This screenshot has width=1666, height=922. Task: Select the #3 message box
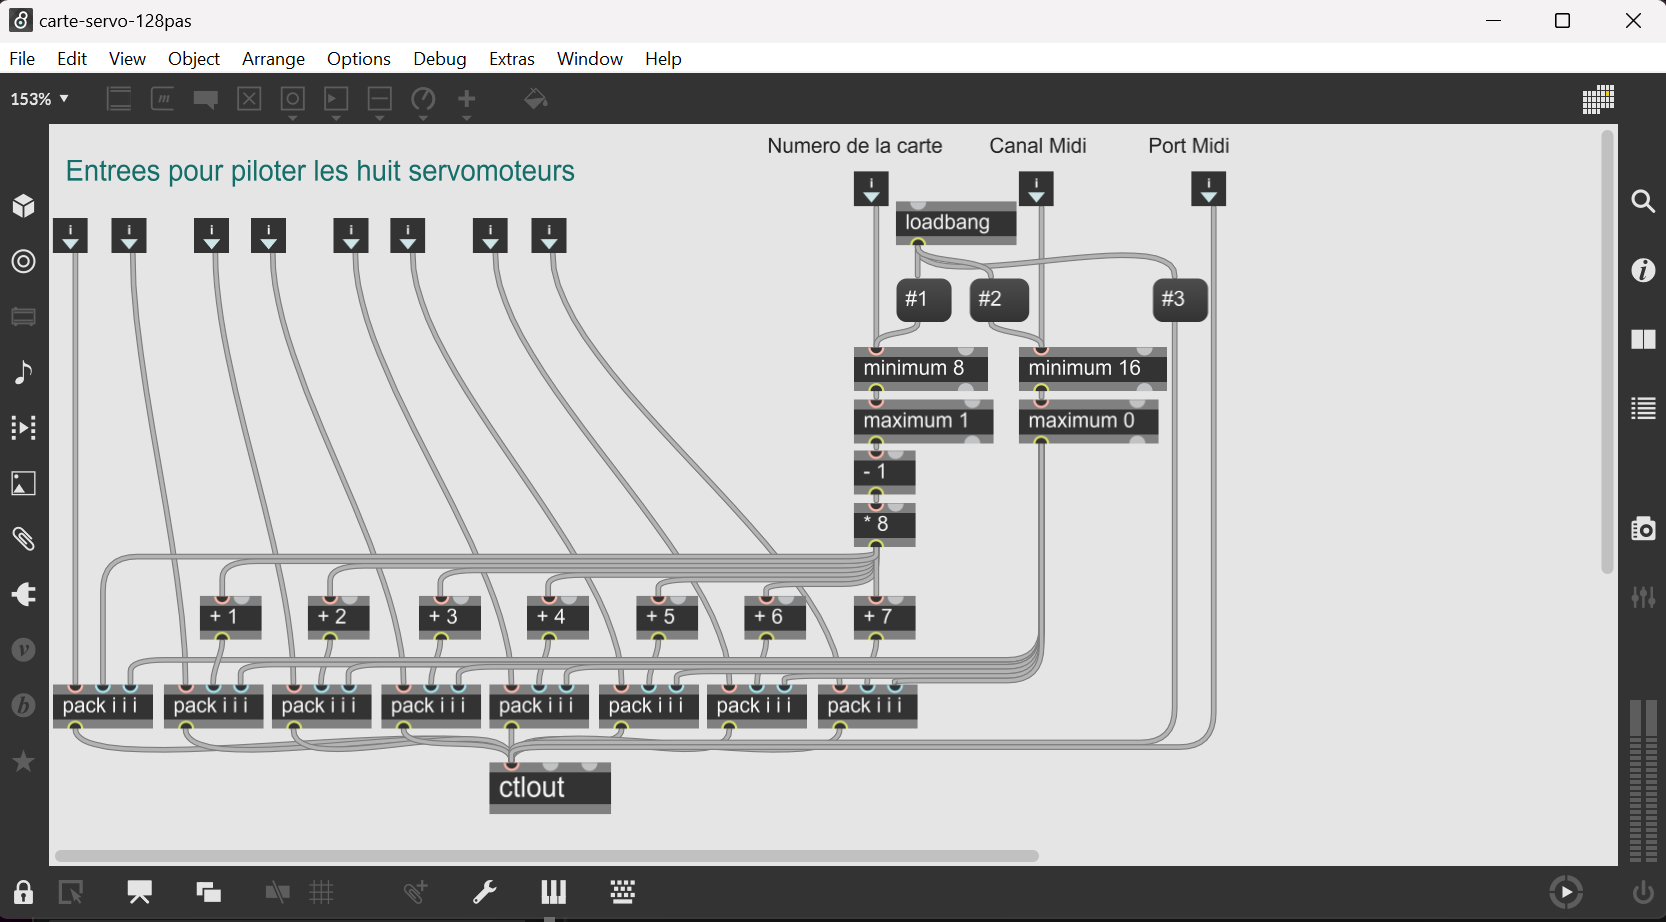[x=1180, y=299]
